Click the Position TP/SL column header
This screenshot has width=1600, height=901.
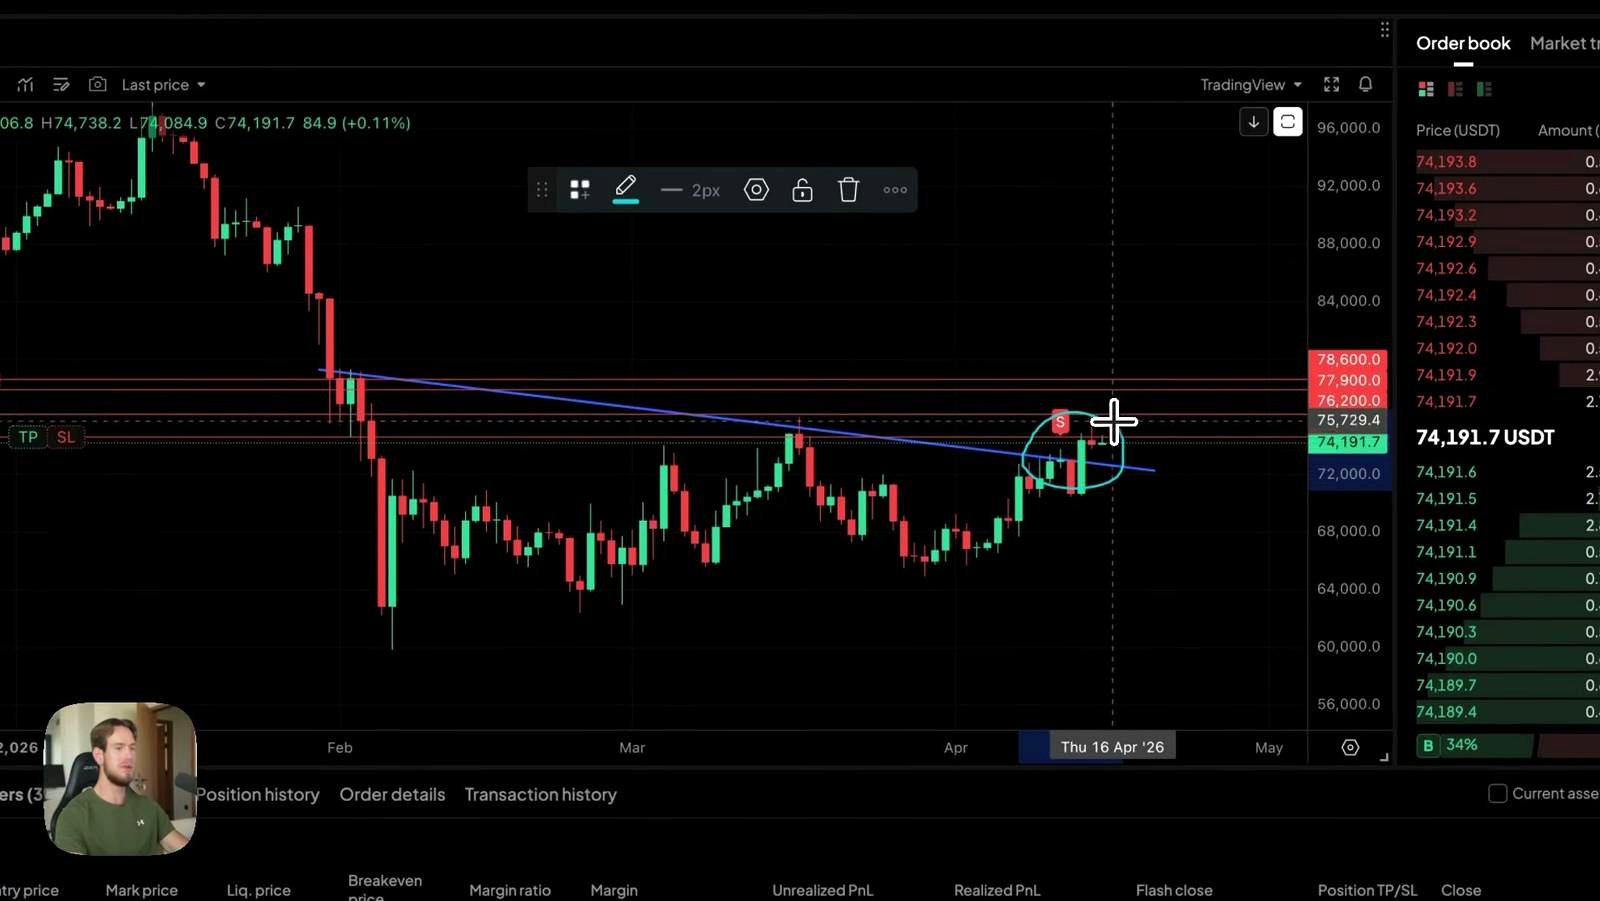pyautogui.click(x=1367, y=890)
